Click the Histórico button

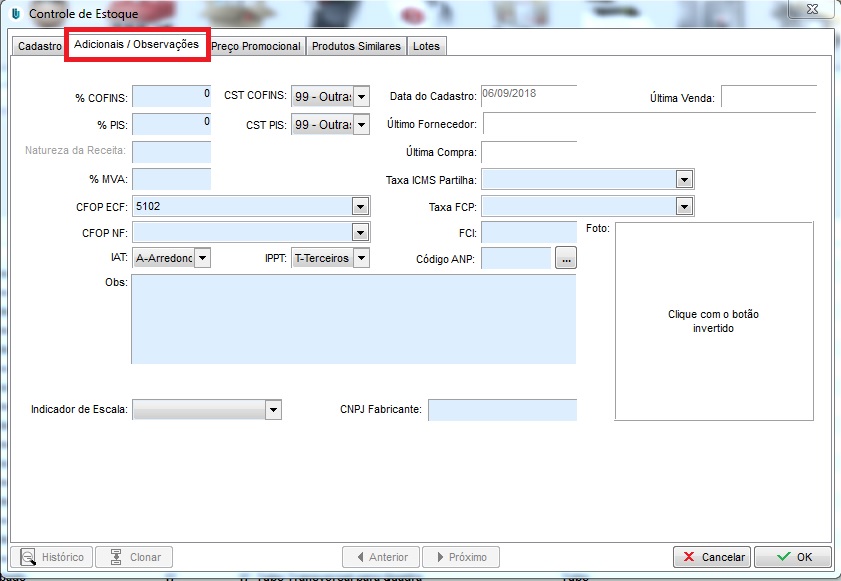coord(54,557)
